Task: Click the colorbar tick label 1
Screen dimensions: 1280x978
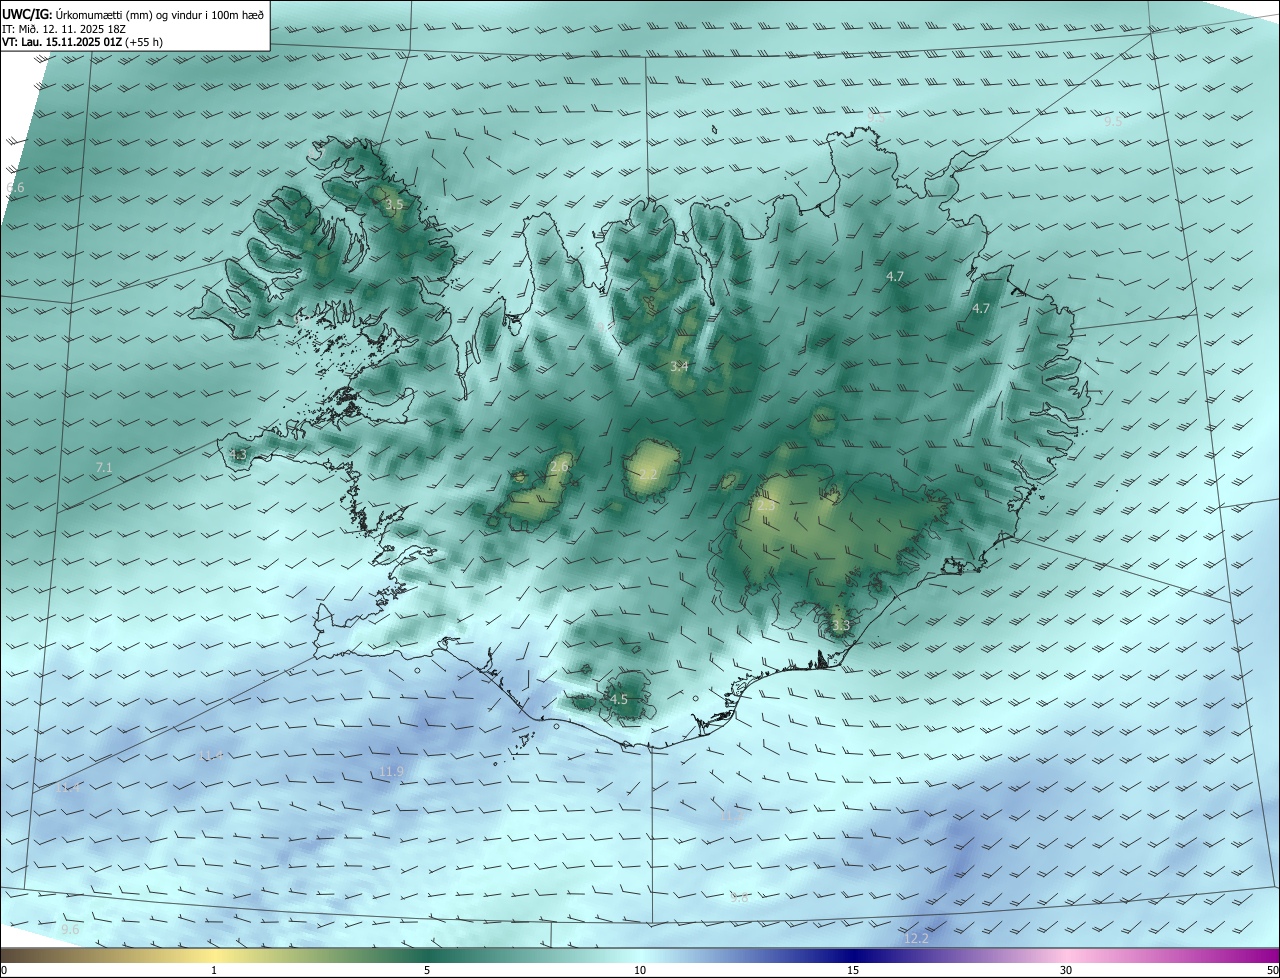Action: [x=214, y=970]
